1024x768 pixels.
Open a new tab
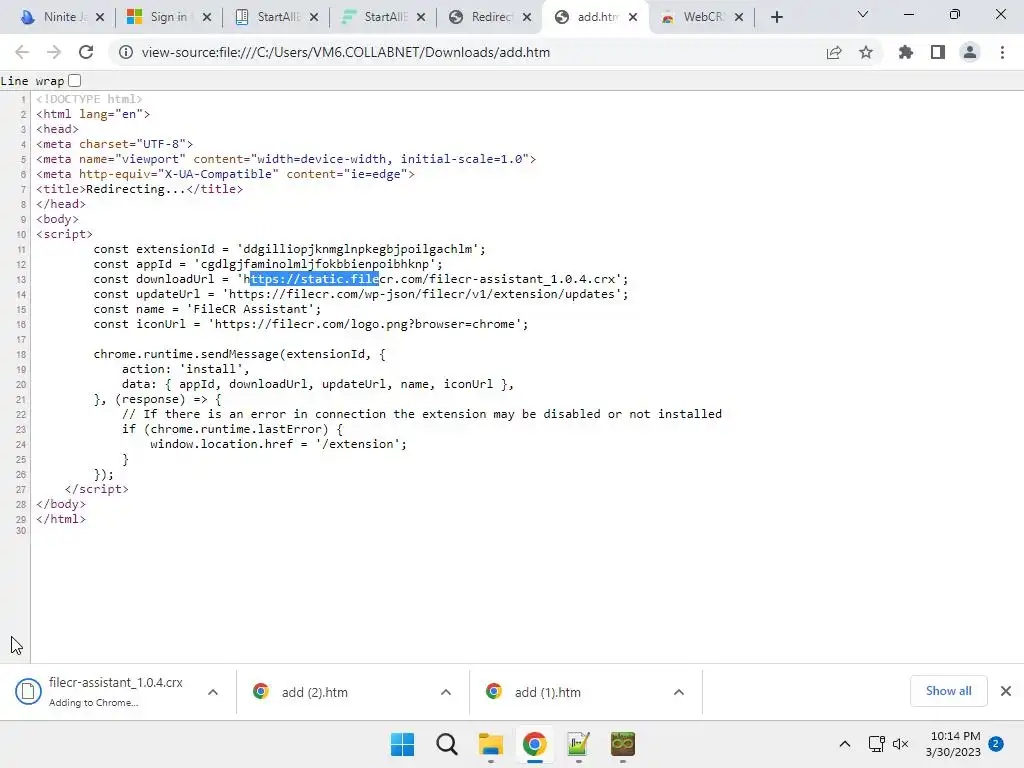(x=776, y=17)
